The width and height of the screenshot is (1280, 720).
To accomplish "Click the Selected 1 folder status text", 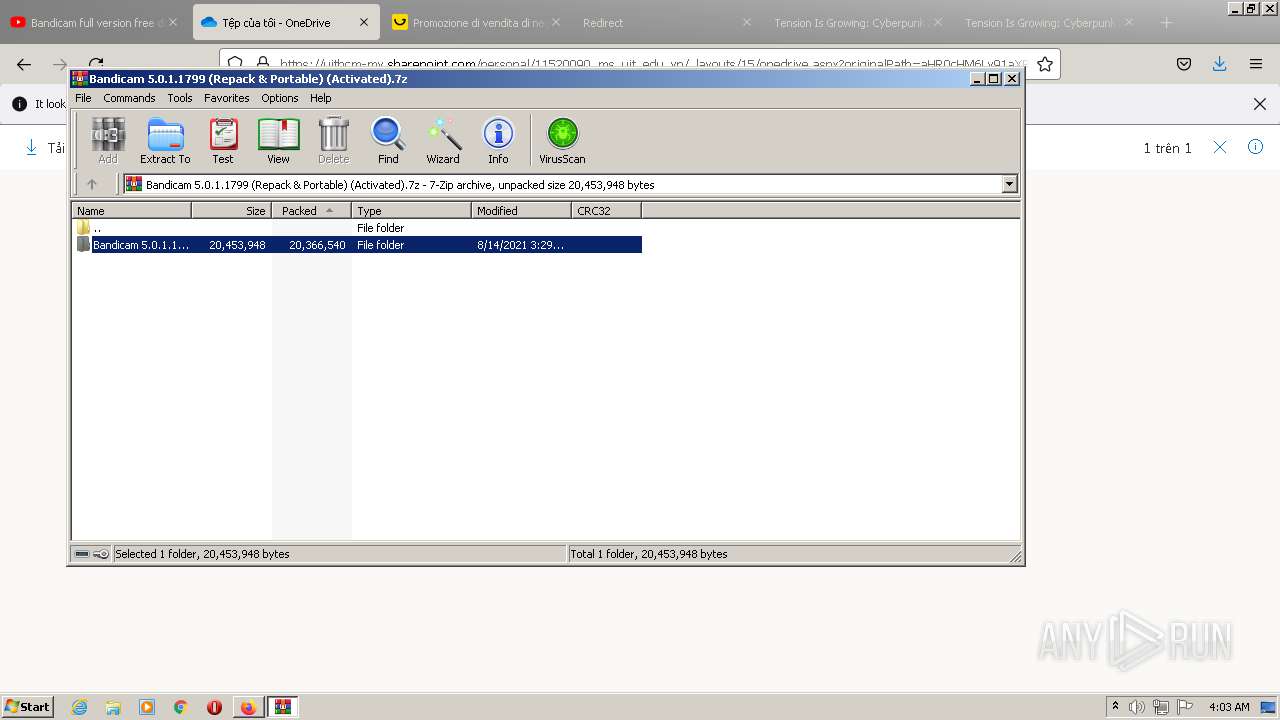I will (202, 554).
